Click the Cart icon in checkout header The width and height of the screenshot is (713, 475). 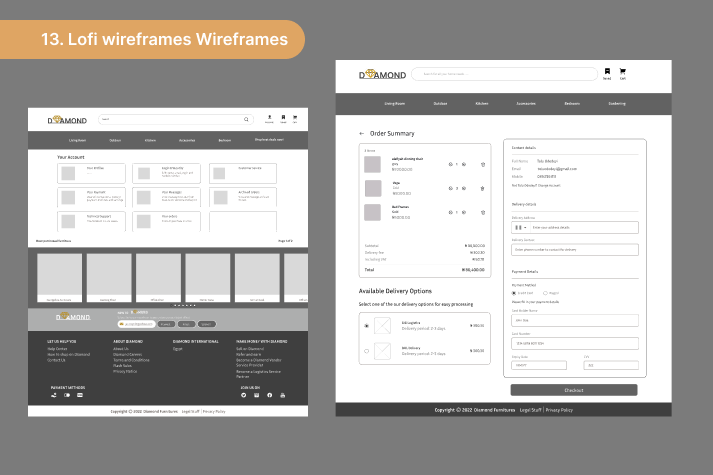point(622,72)
